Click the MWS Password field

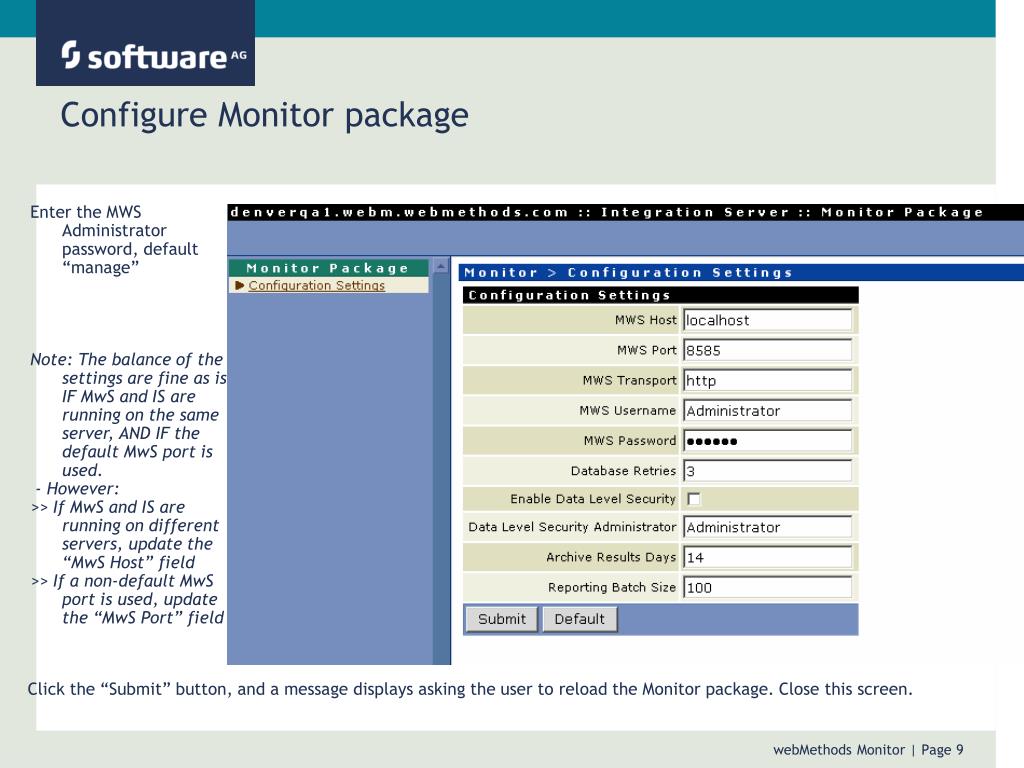pyautogui.click(x=767, y=441)
